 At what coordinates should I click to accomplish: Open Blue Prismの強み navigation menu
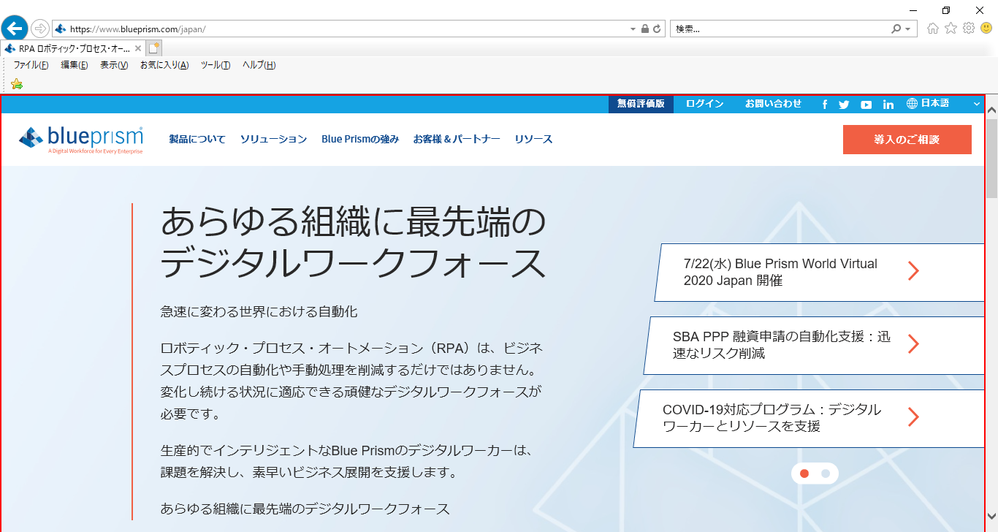click(360, 139)
